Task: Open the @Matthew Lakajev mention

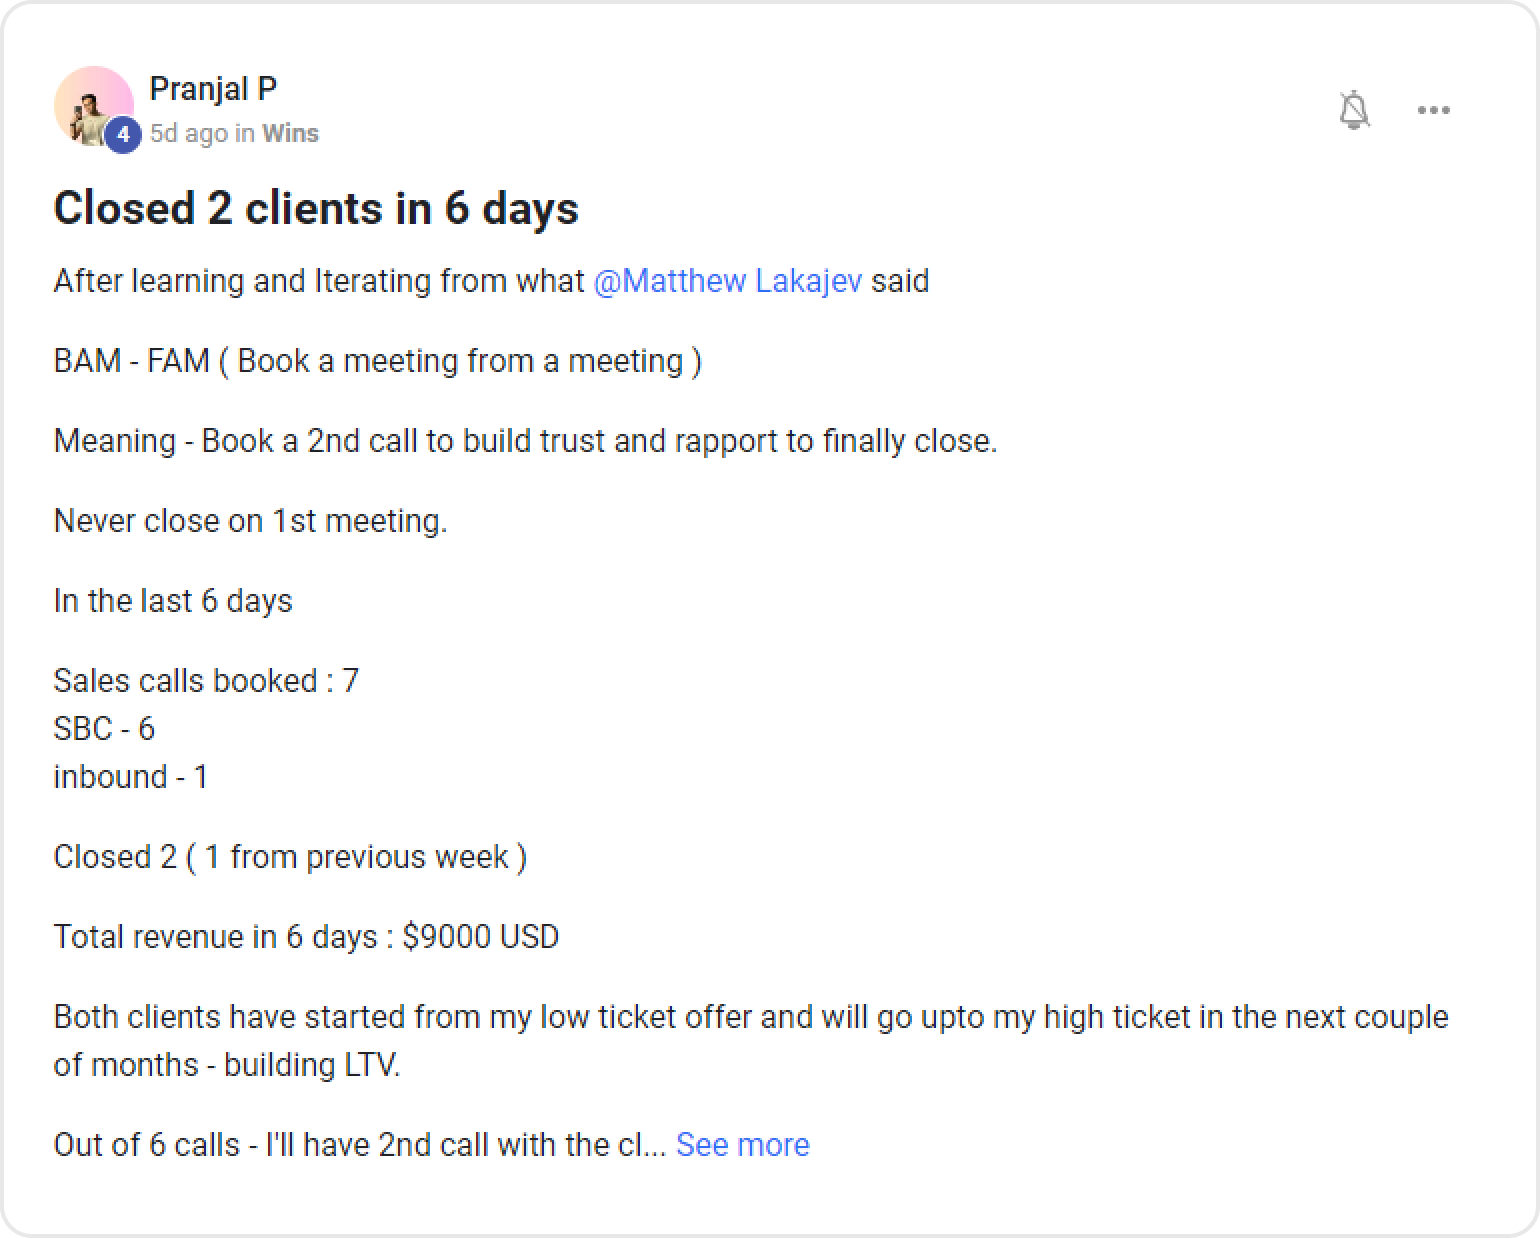Action: (727, 281)
